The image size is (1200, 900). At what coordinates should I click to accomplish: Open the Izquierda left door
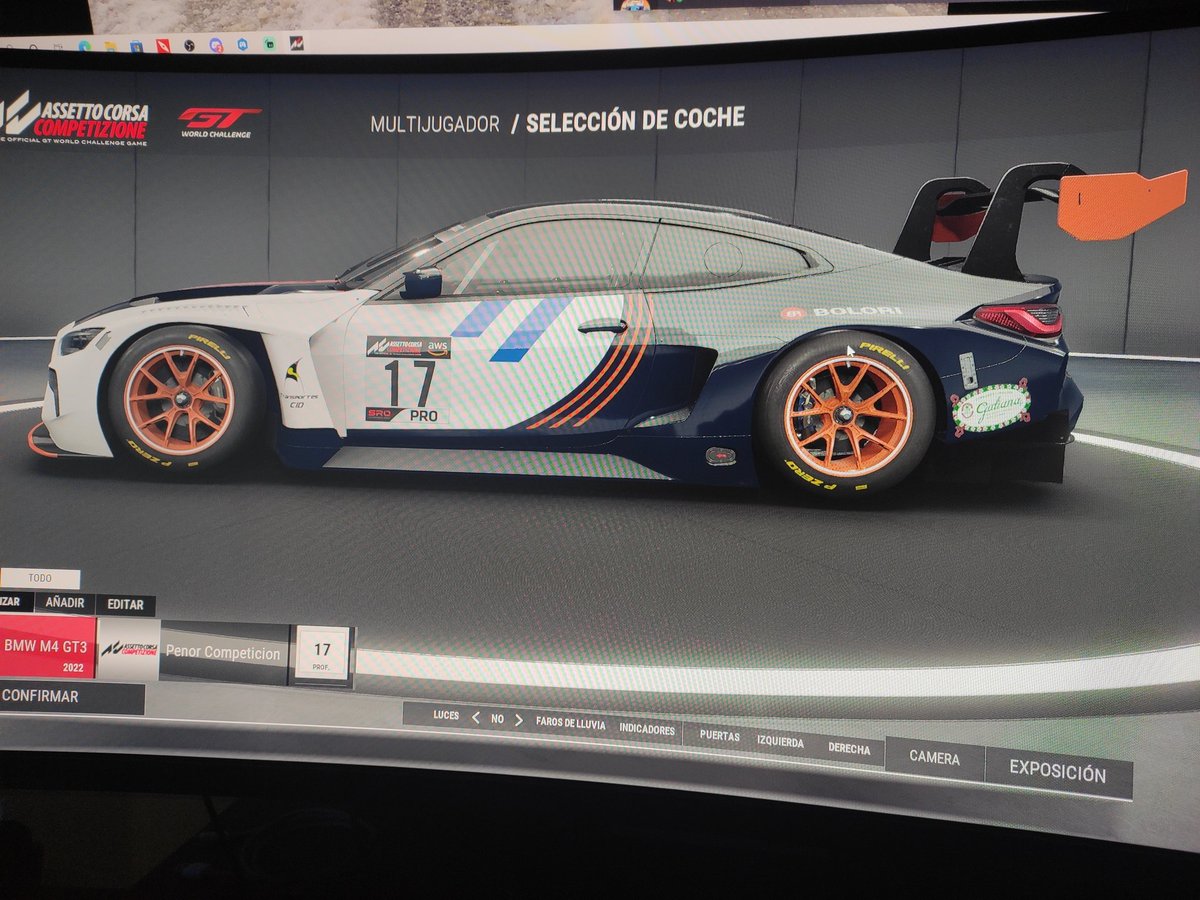tap(780, 742)
